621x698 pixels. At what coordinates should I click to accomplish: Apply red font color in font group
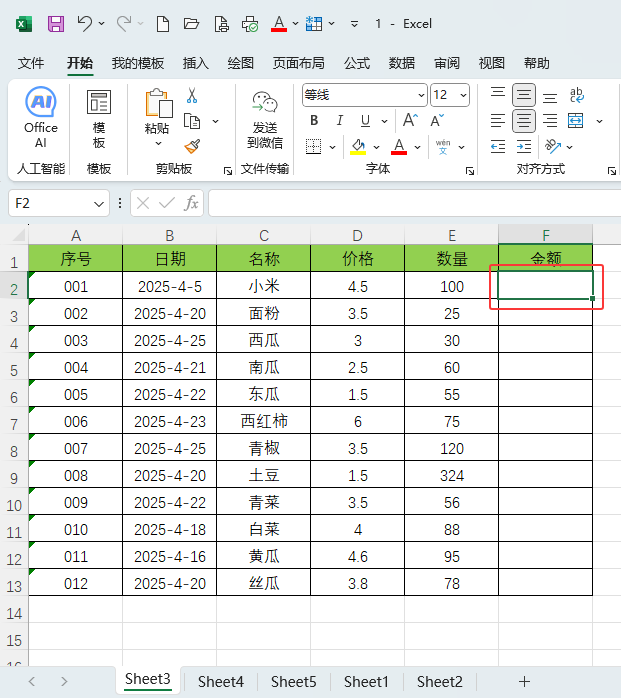pos(399,146)
